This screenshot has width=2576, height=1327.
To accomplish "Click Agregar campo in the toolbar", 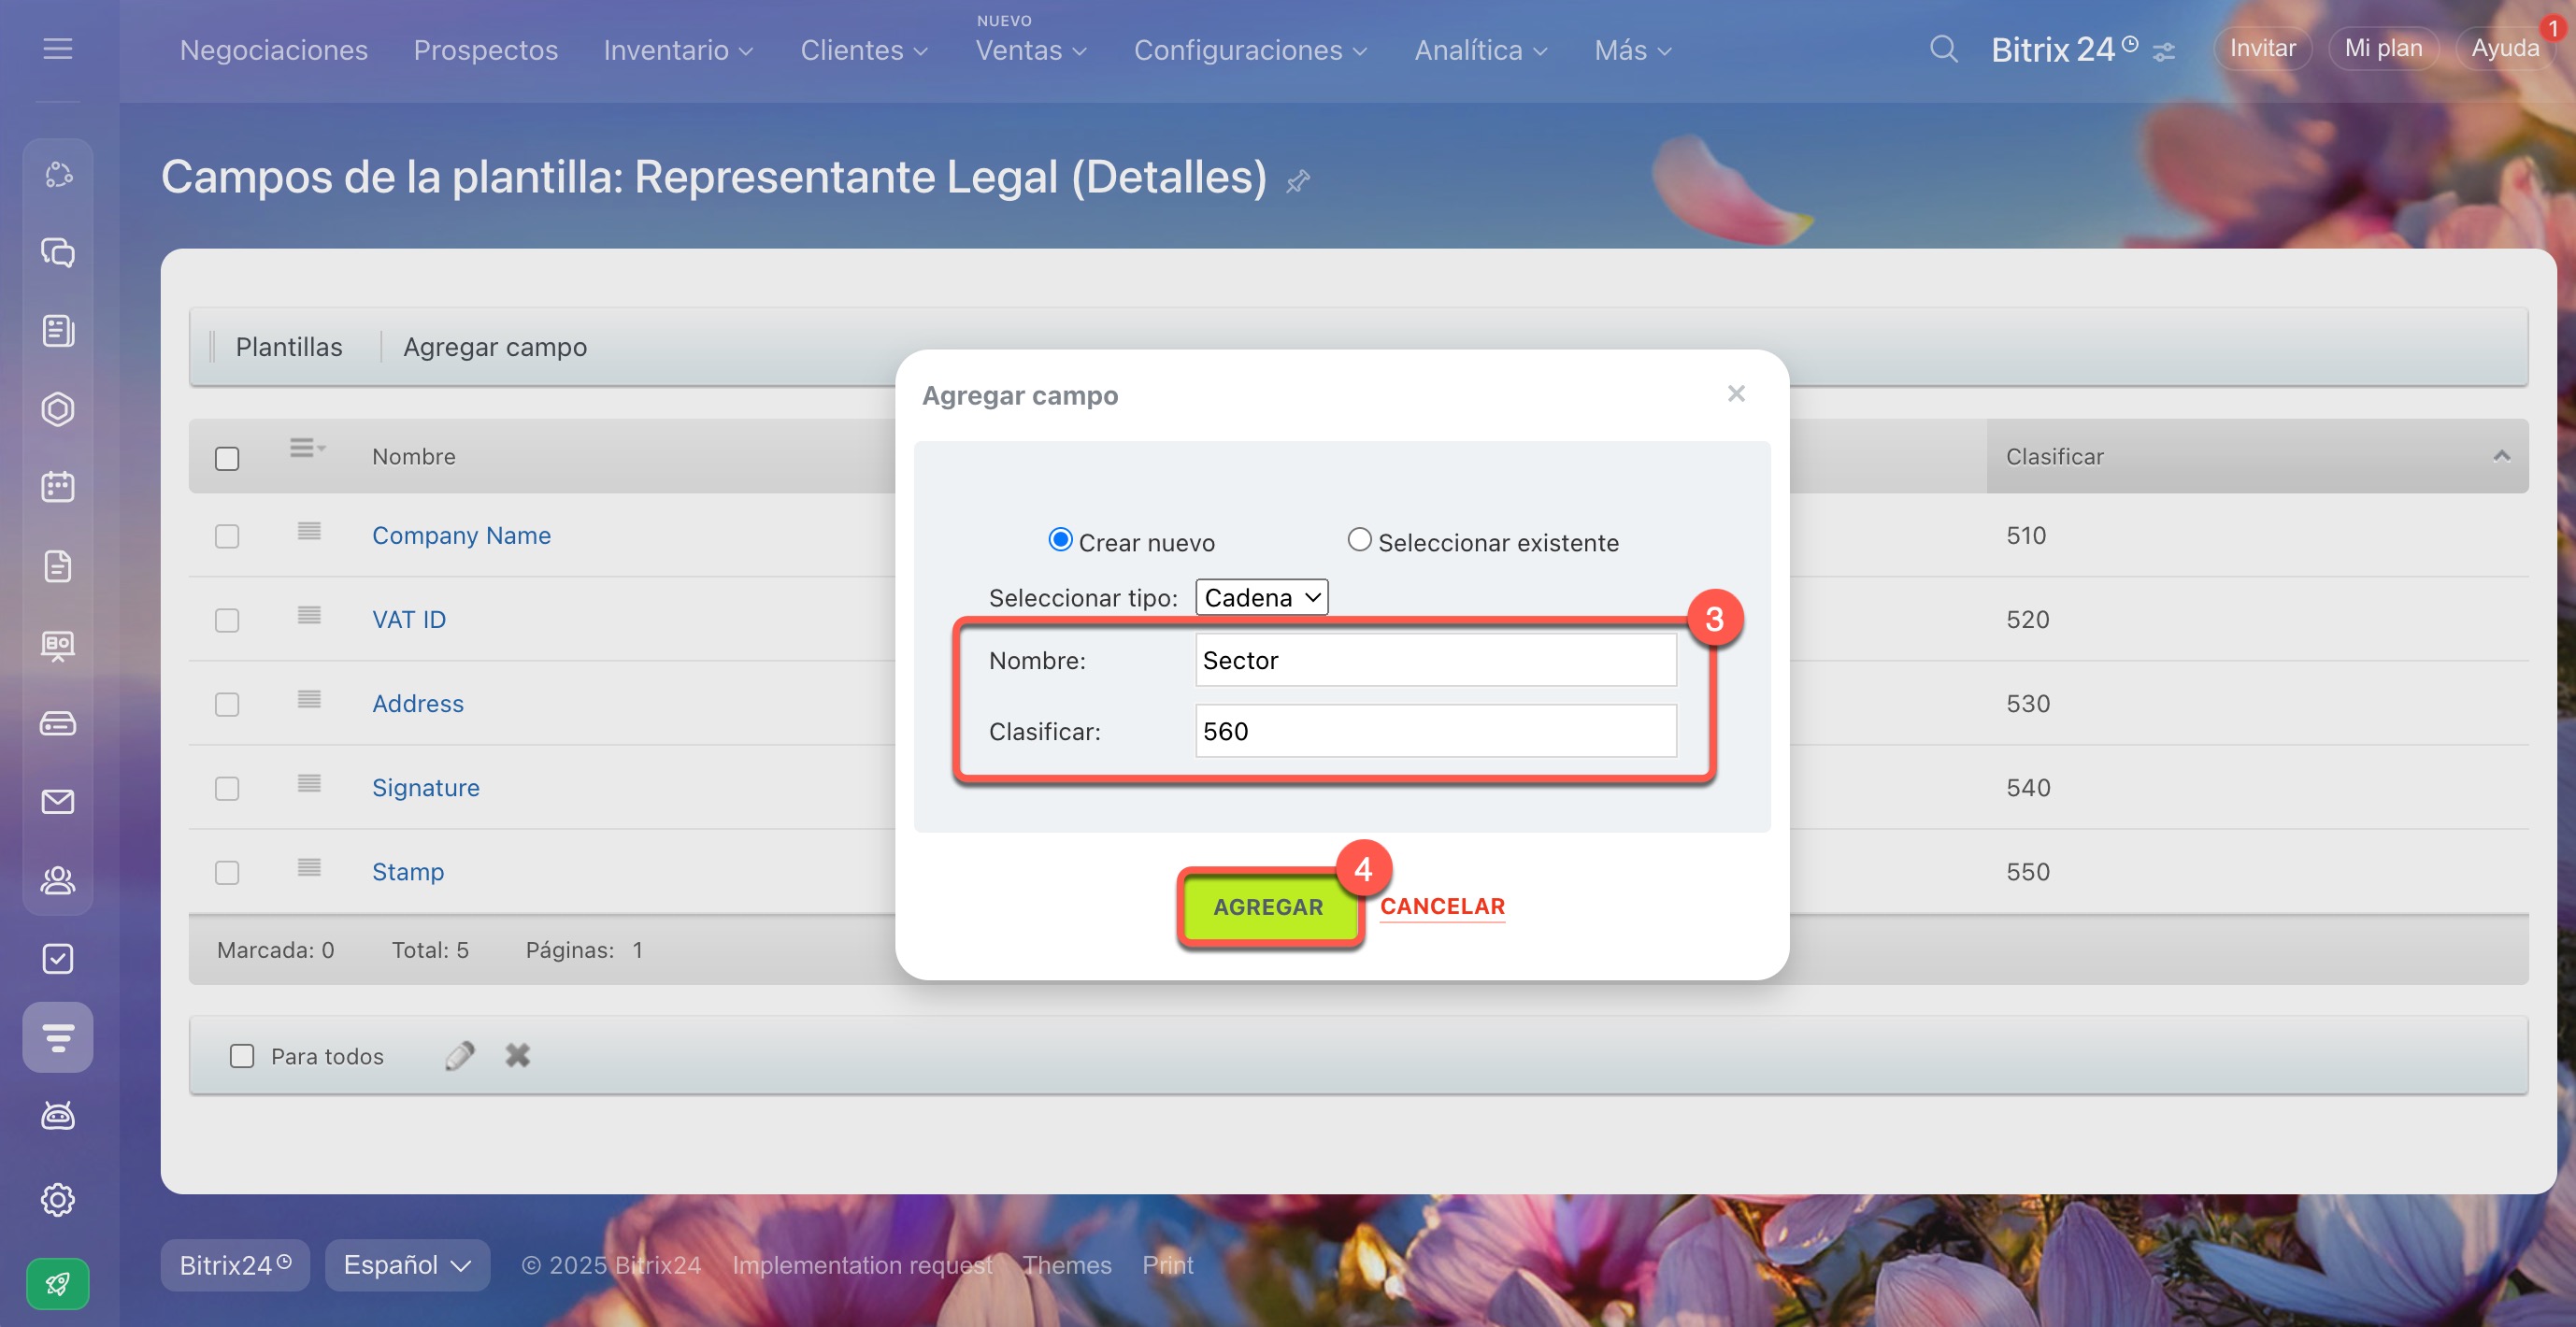I will click(x=495, y=347).
